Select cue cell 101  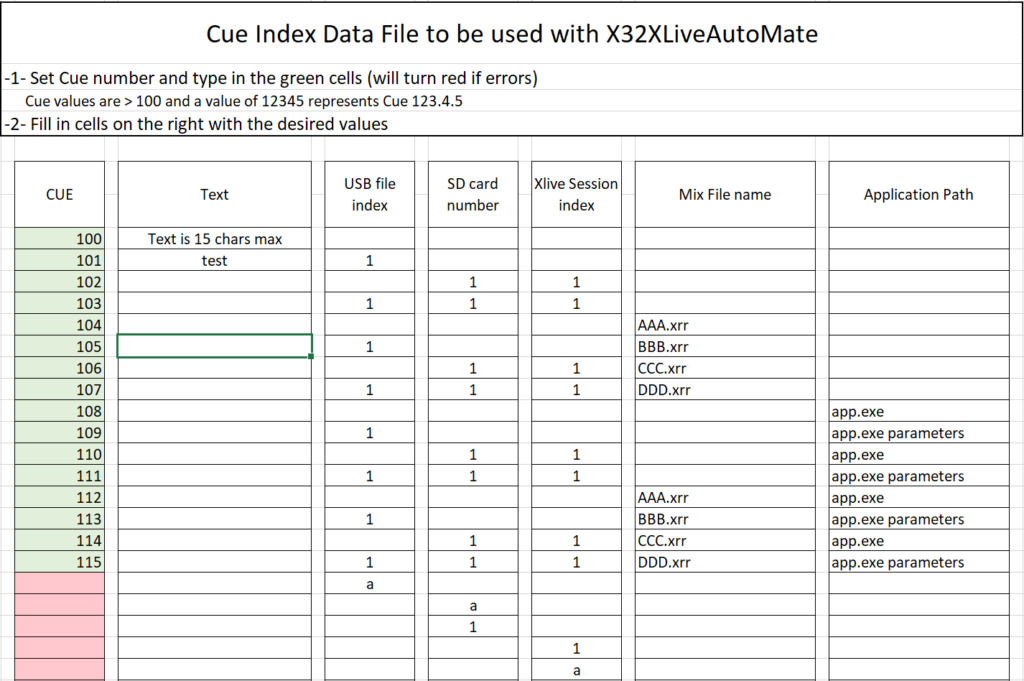pos(59,260)
